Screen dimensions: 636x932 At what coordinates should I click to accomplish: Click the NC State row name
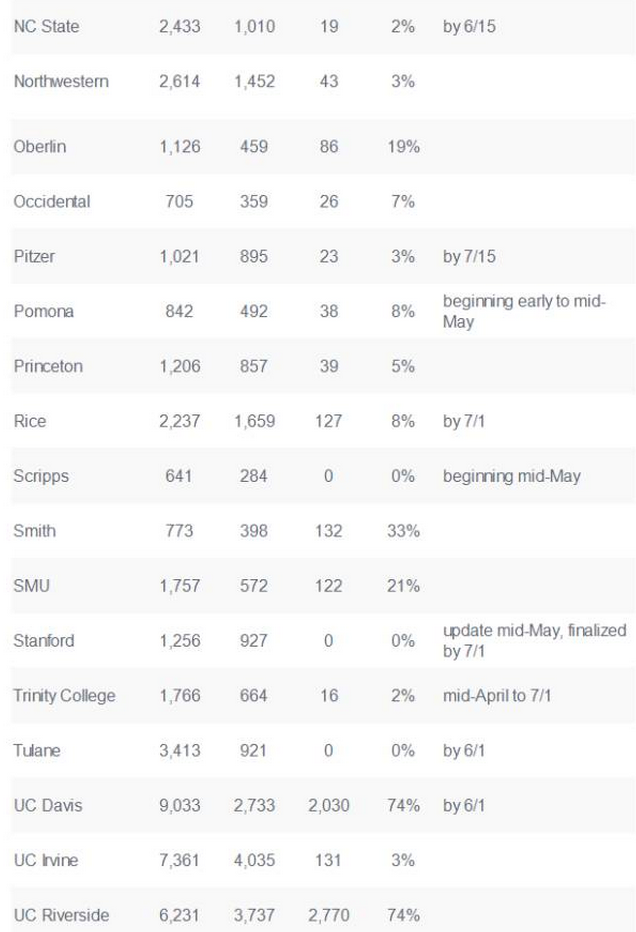(46, 26)
